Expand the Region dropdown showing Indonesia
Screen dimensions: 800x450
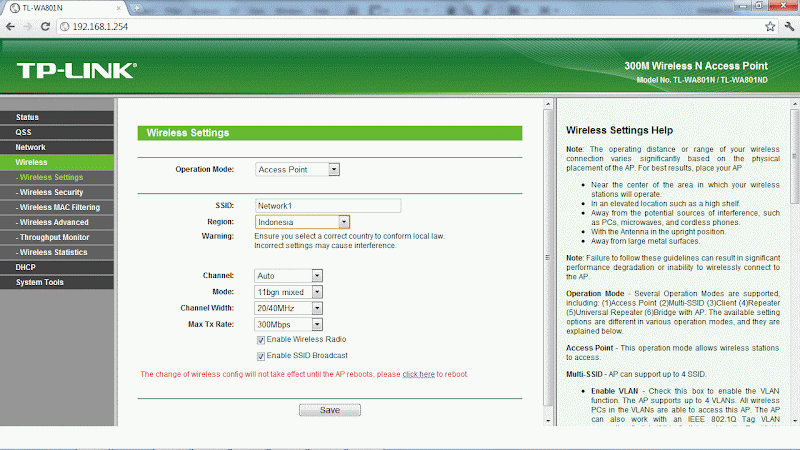coord(302,222)
